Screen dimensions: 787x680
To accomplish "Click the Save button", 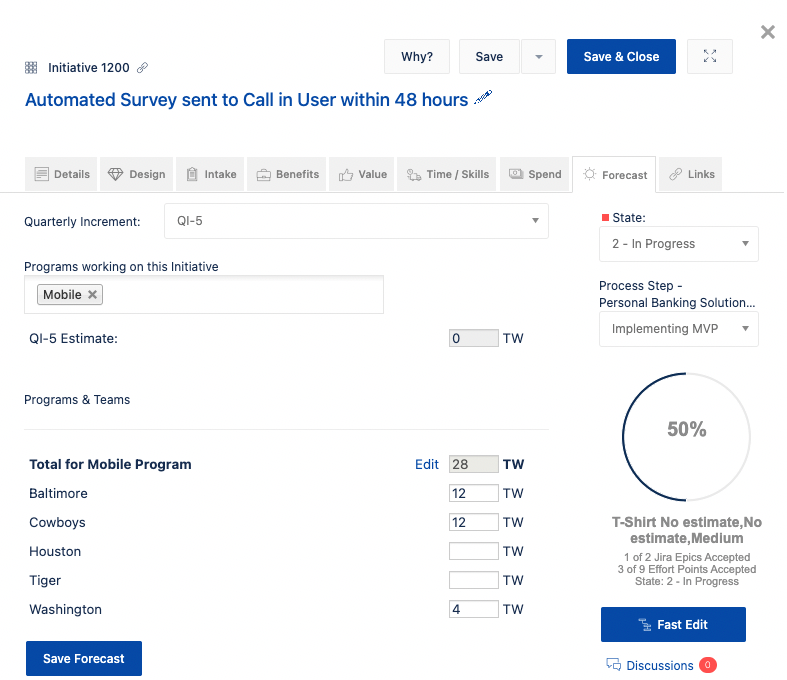I will (x=489, y=57).
